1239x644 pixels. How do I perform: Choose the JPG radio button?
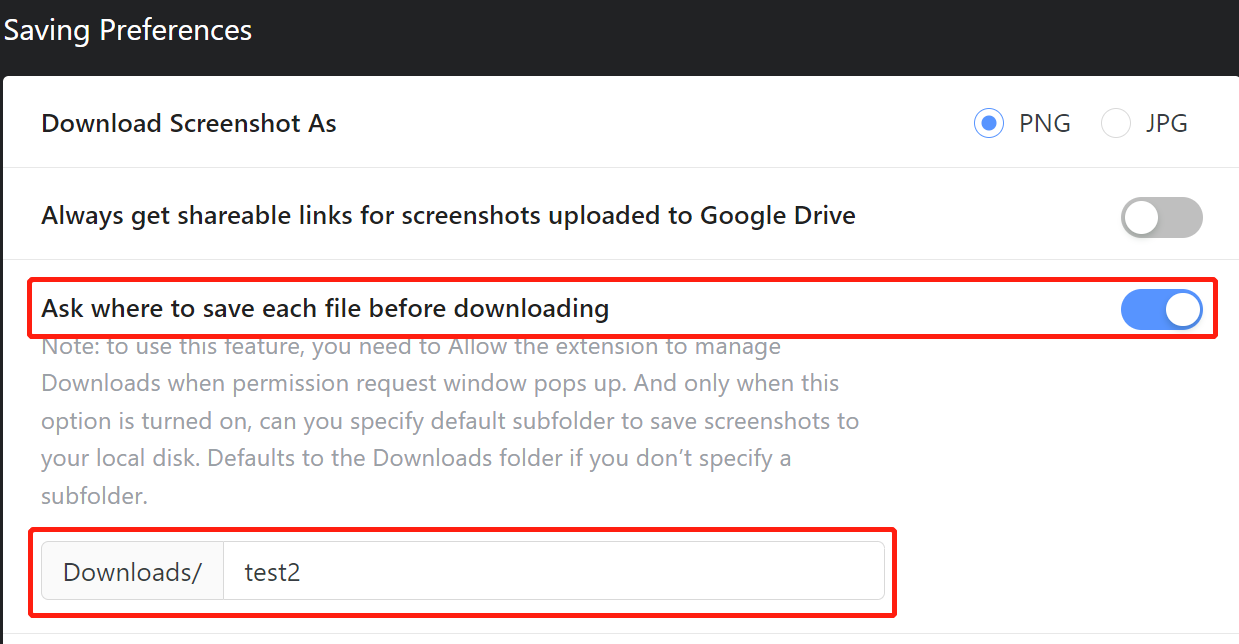tap(1115, 124)
